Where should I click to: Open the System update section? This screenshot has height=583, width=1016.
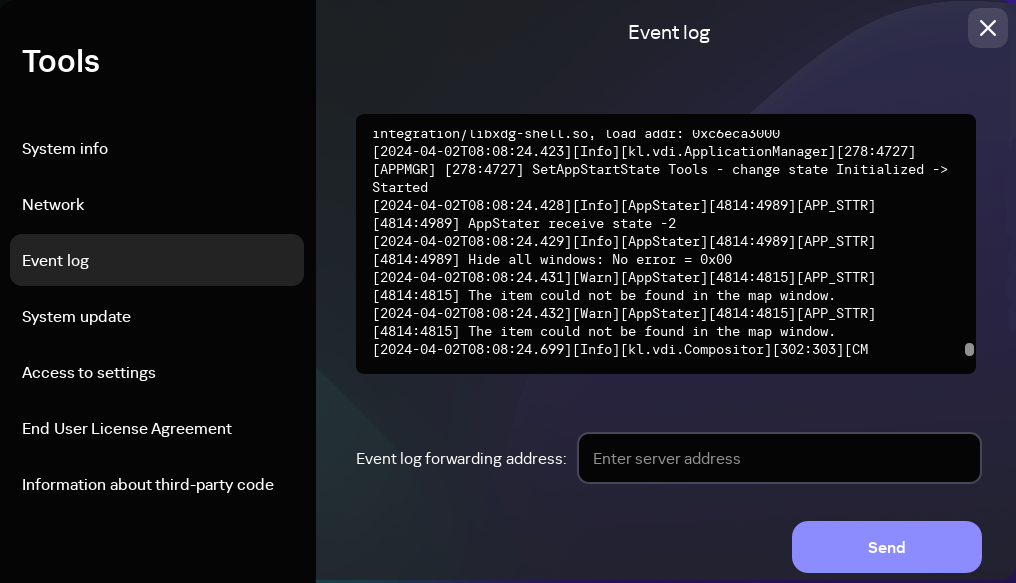click(x=76, y=316)
